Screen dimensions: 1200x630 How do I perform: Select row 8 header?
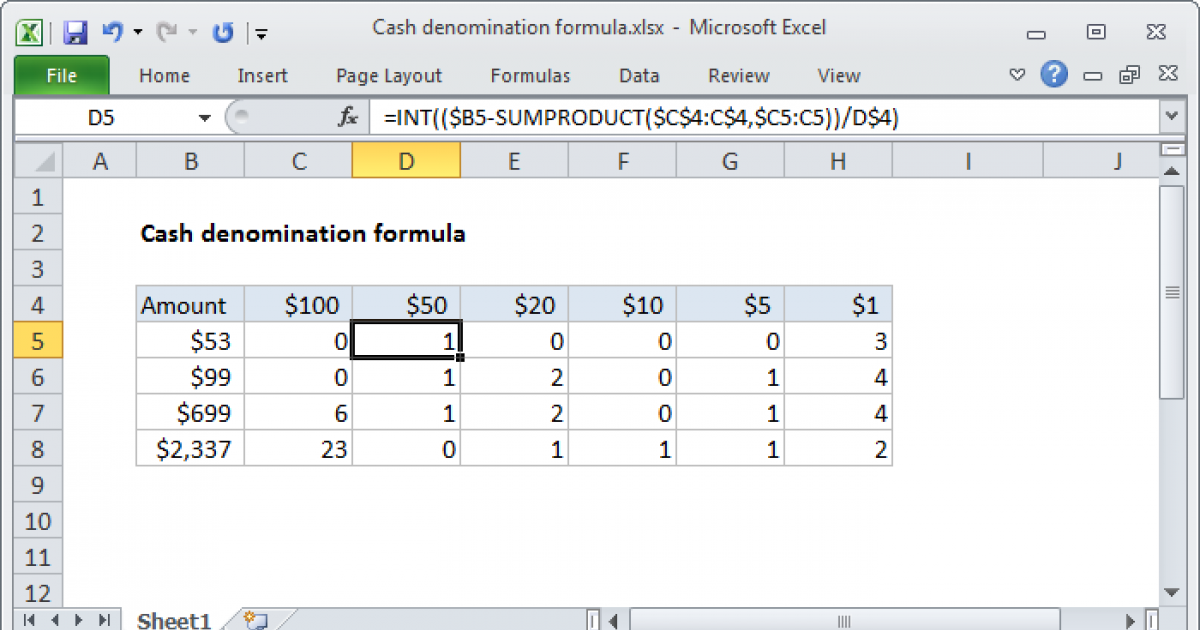39,450
